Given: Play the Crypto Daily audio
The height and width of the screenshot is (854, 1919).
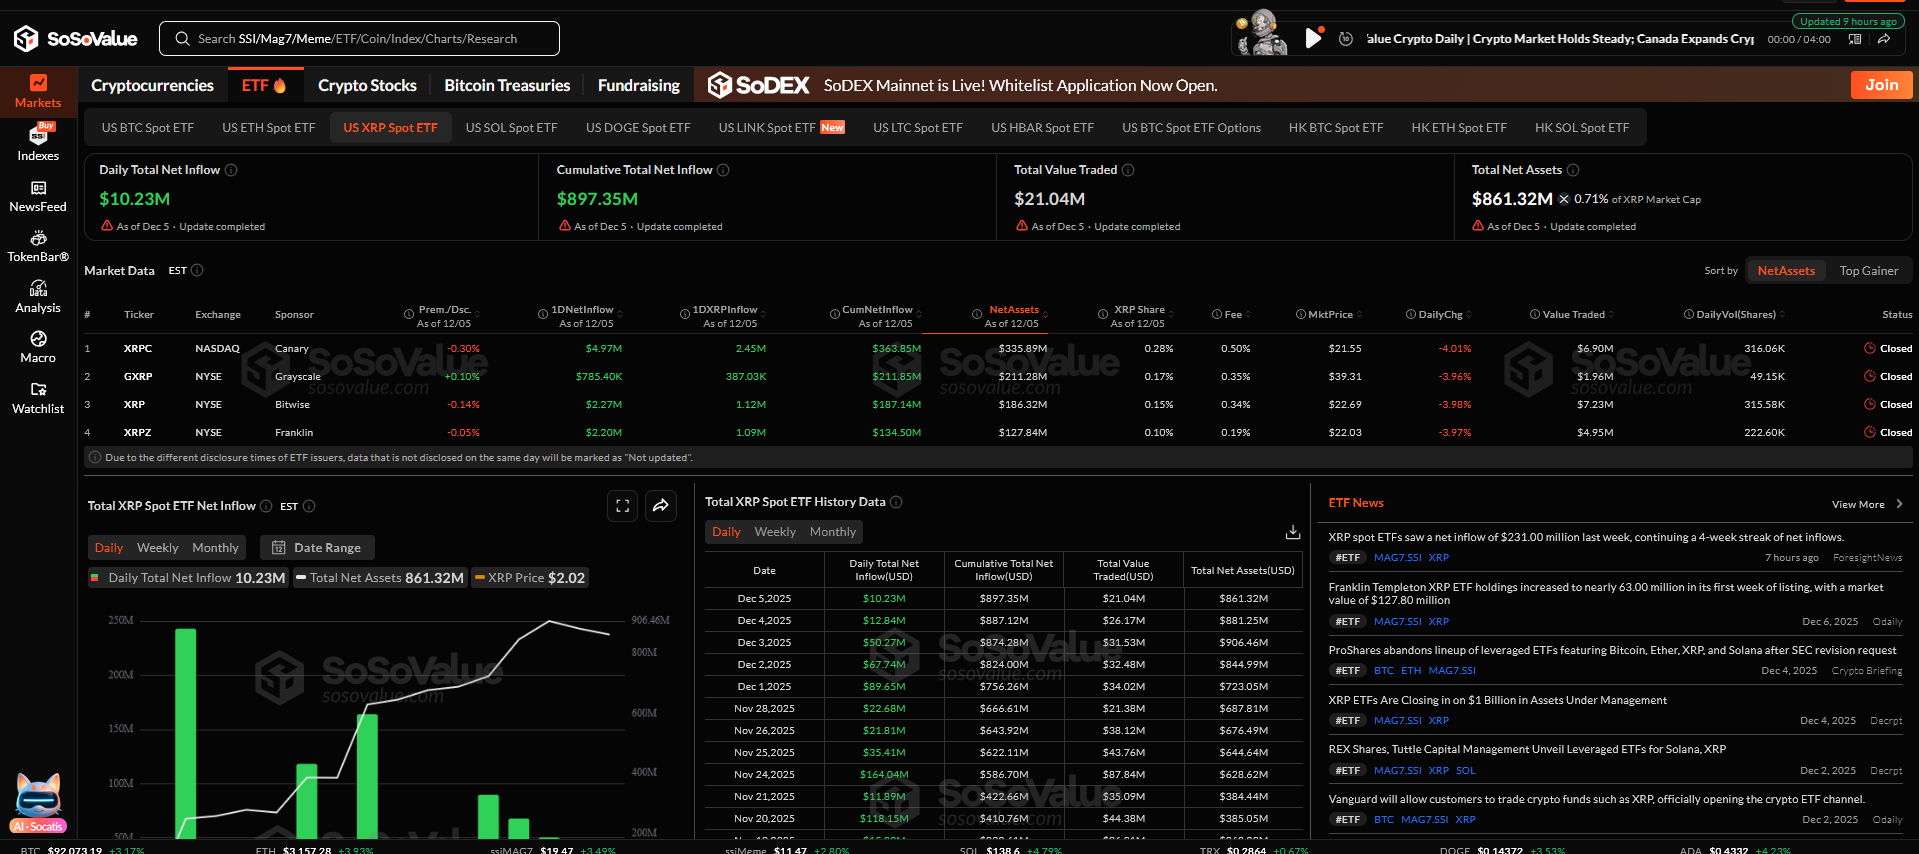Looking at the screenshot, I should 1313,39.
